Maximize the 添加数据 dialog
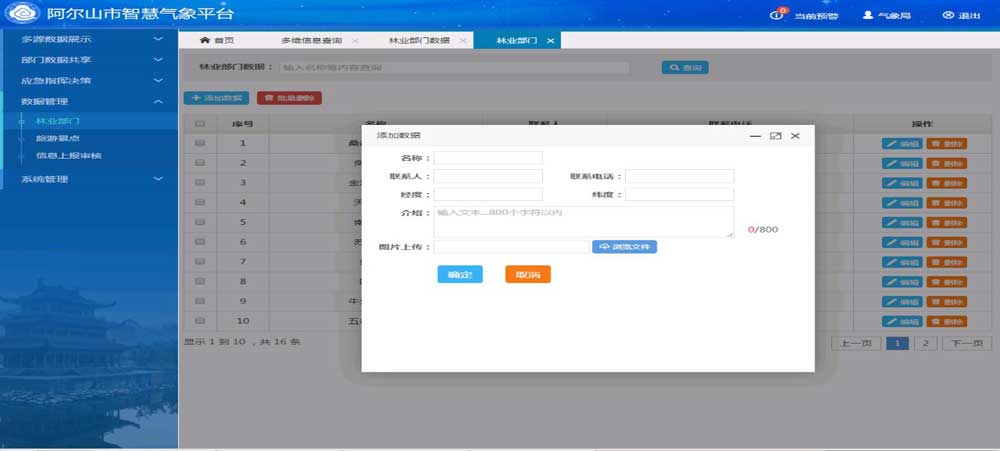This screenshot has width=1000, height=451. (775, 135)
